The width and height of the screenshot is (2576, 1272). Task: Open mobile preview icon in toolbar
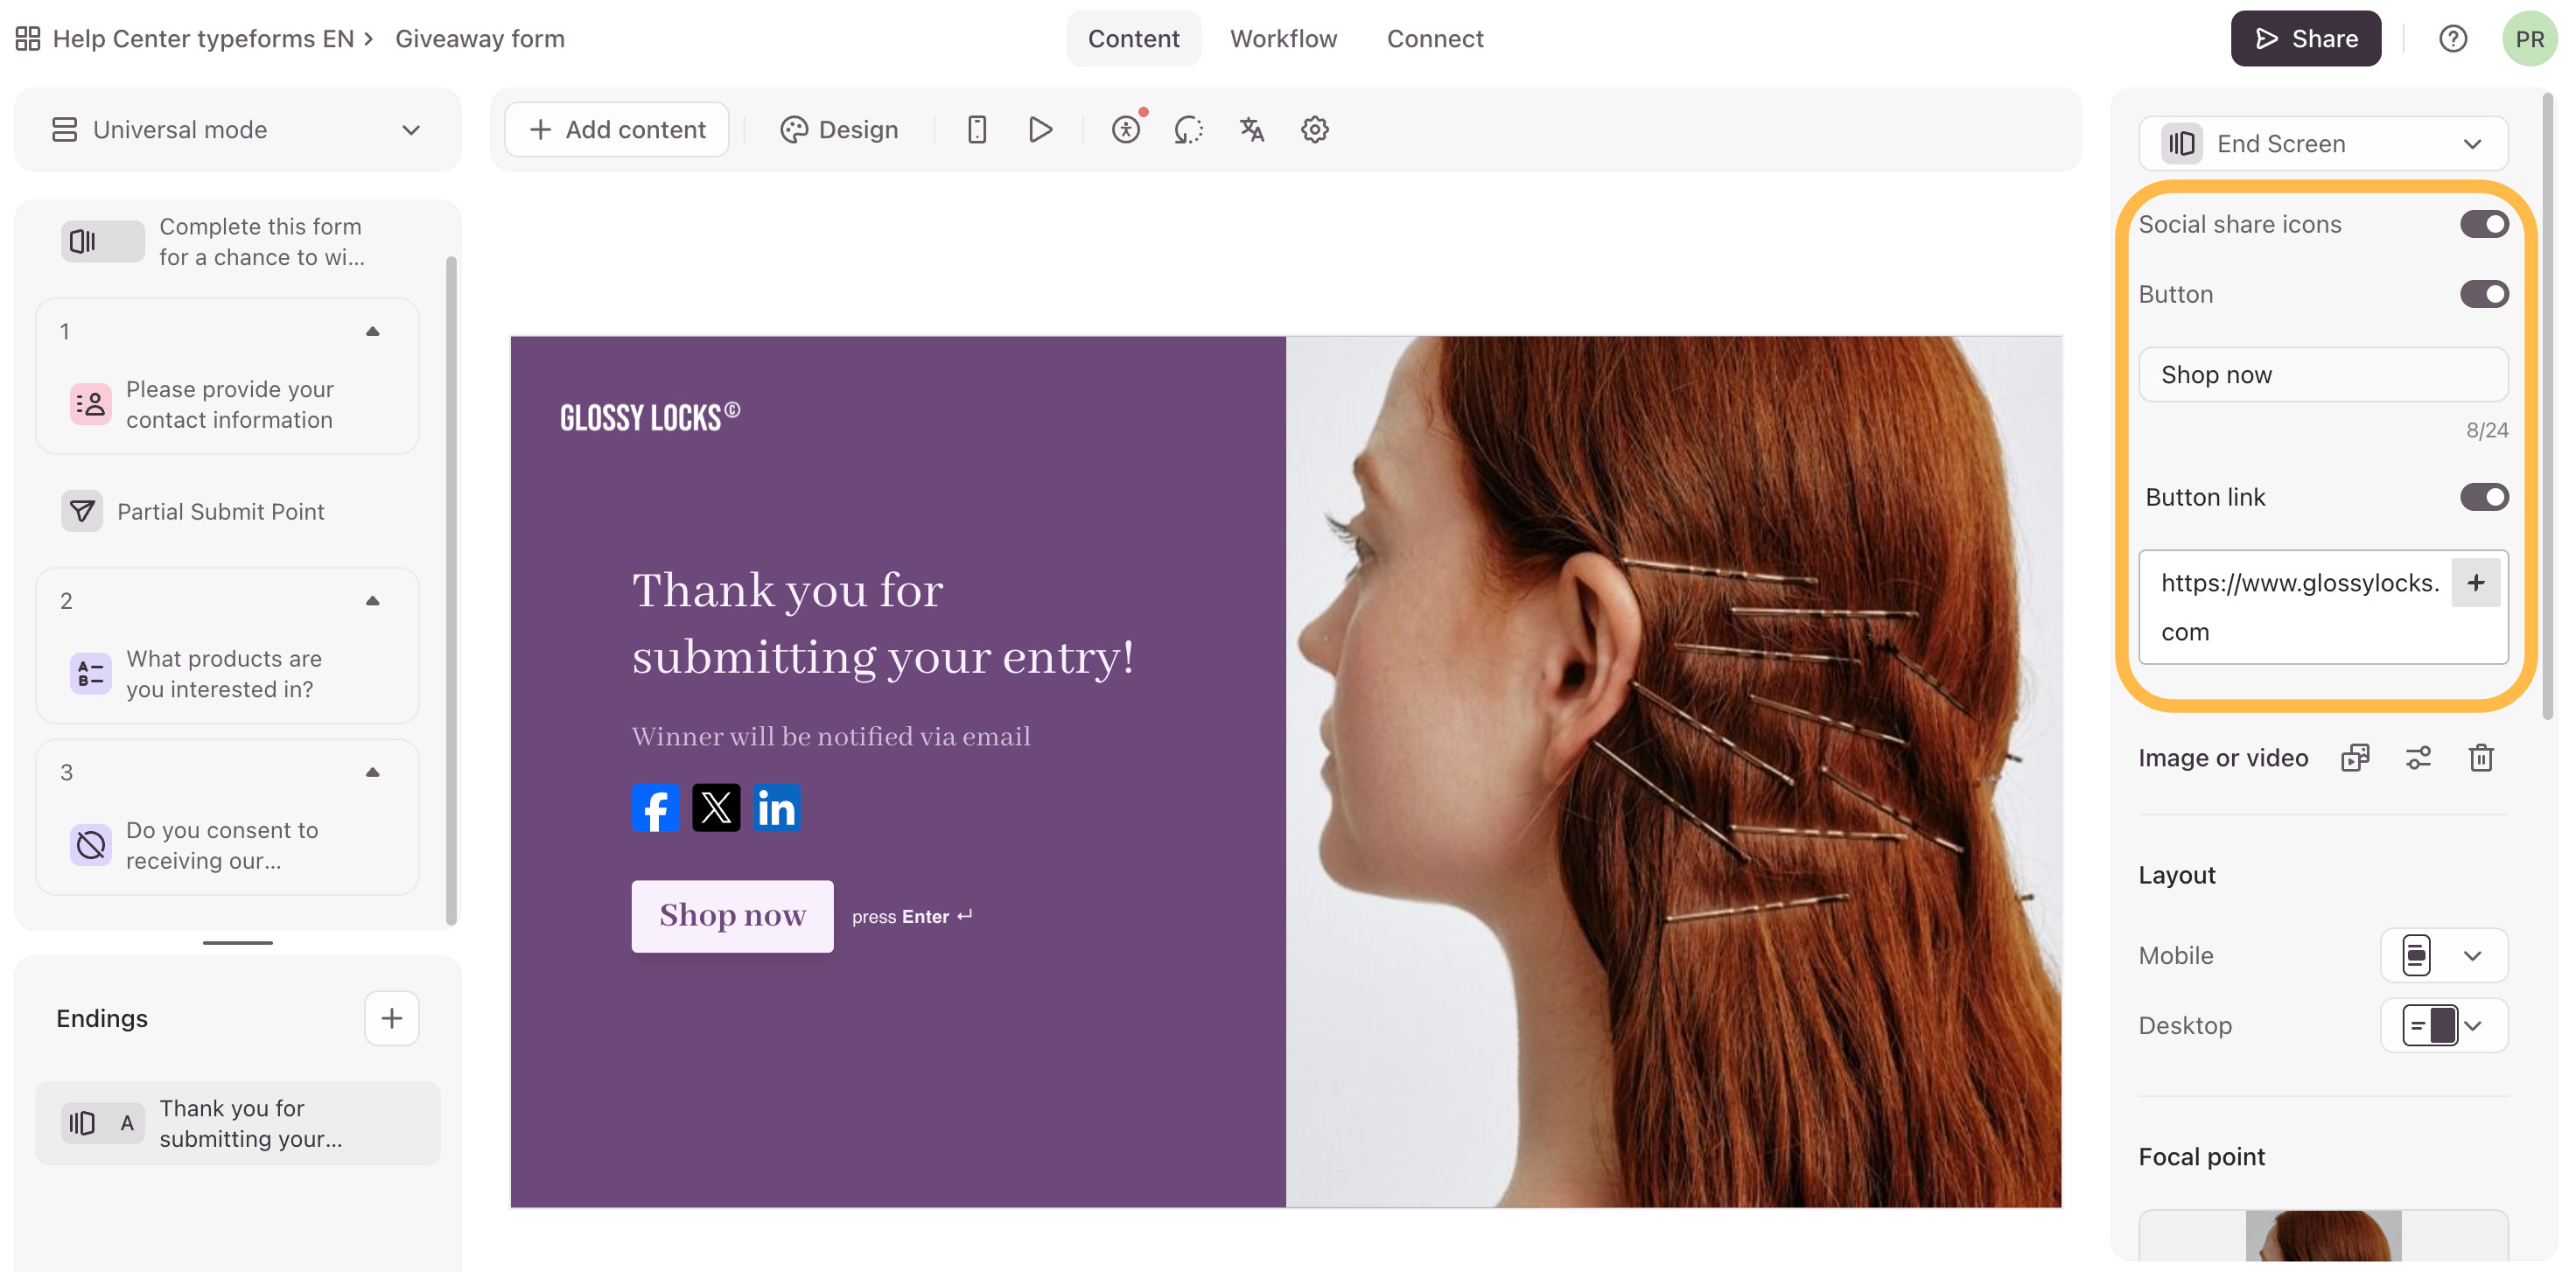coord(977,130)
